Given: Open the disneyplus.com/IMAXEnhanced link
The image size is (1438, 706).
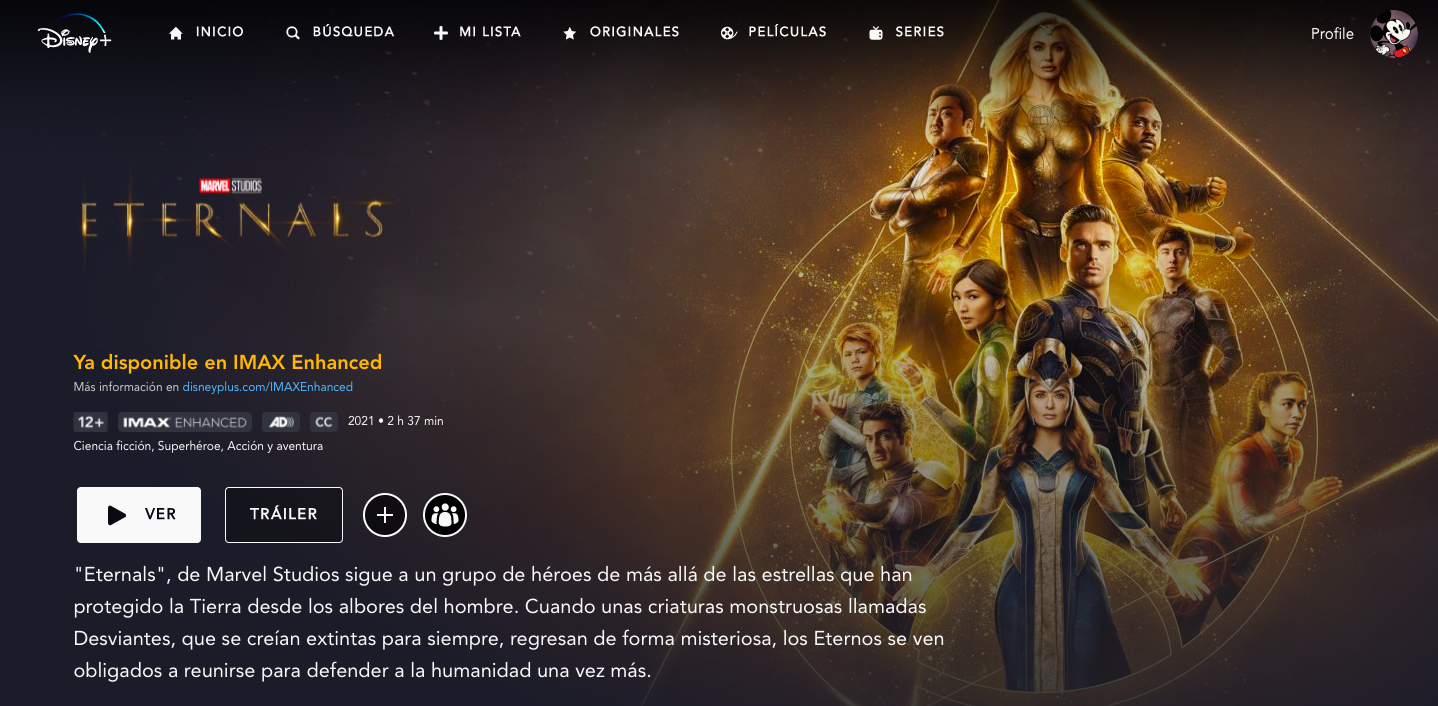Looking at the screenshot, I should point(268,387).
